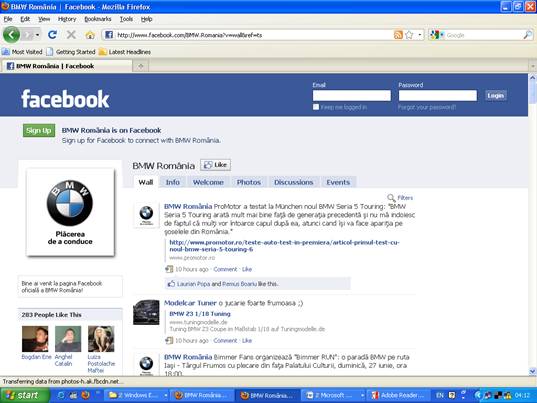537x403 pixels.
Task: Click the Anghel Catalin profile photo
Action: click(x=68, y=339)
